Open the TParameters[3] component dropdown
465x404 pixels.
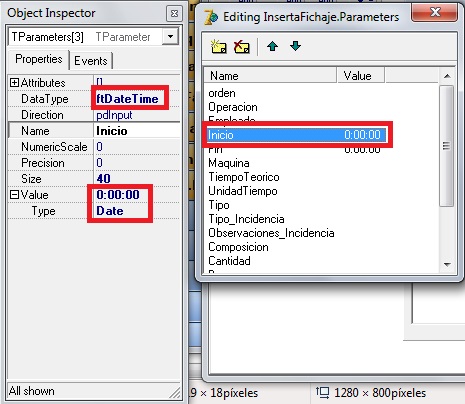pos(170,36)
